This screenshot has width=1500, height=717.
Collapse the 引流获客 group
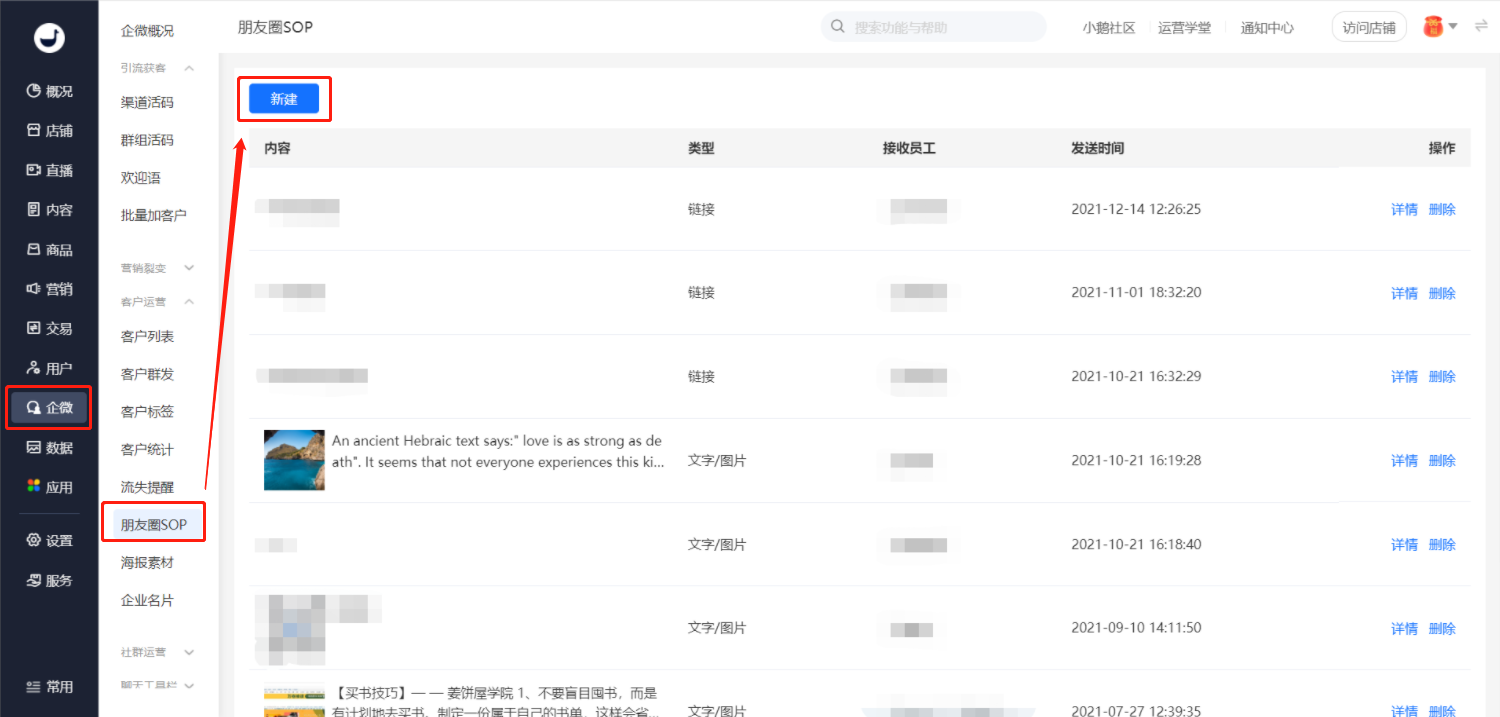189,68
